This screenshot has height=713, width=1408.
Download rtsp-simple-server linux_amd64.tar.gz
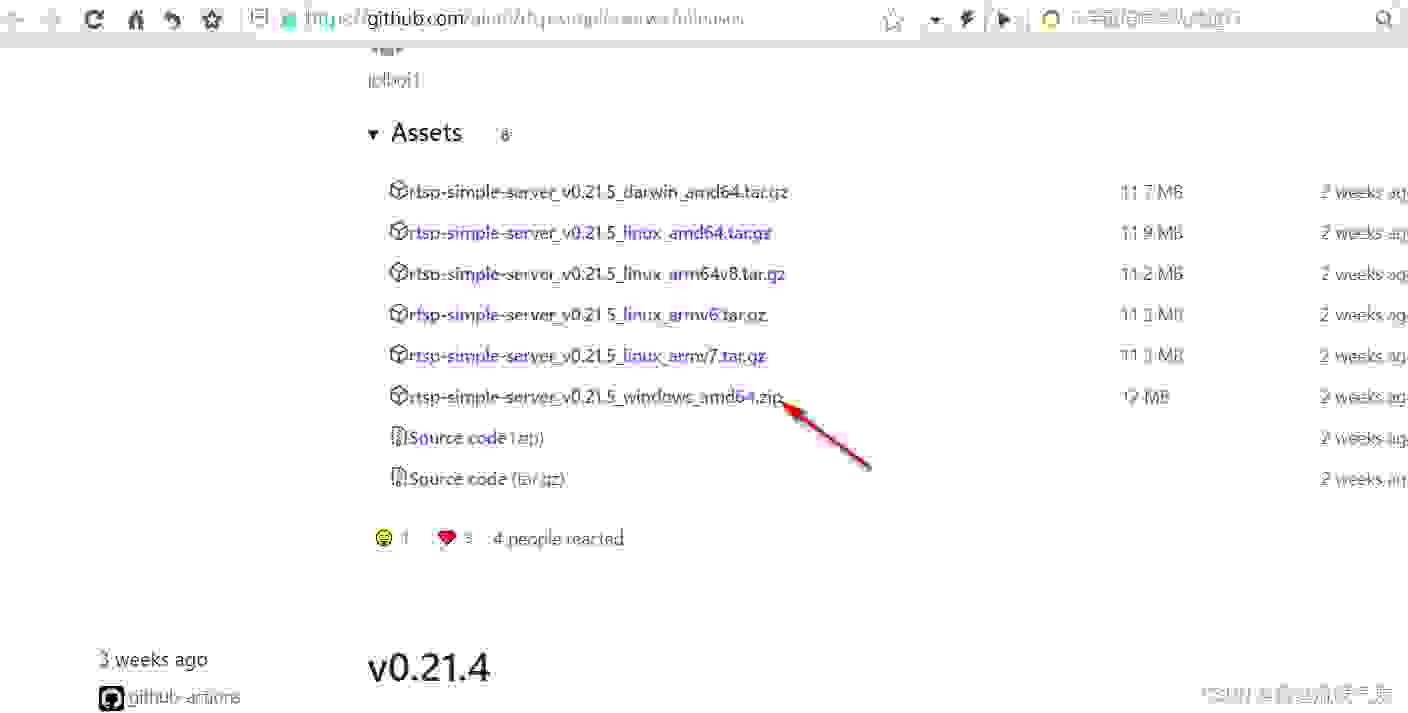click(590, 233)
